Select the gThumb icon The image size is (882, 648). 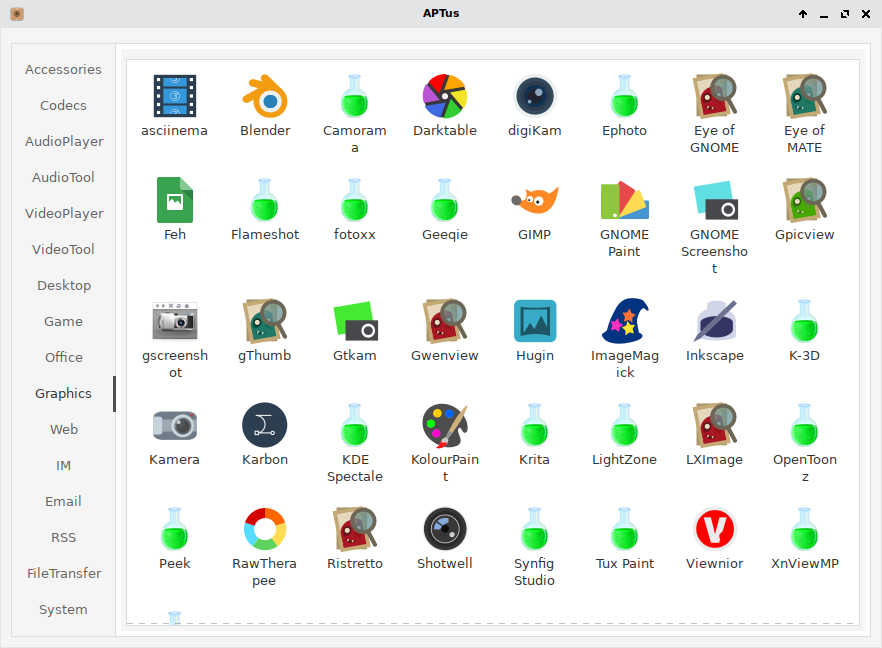coord(264,321)
